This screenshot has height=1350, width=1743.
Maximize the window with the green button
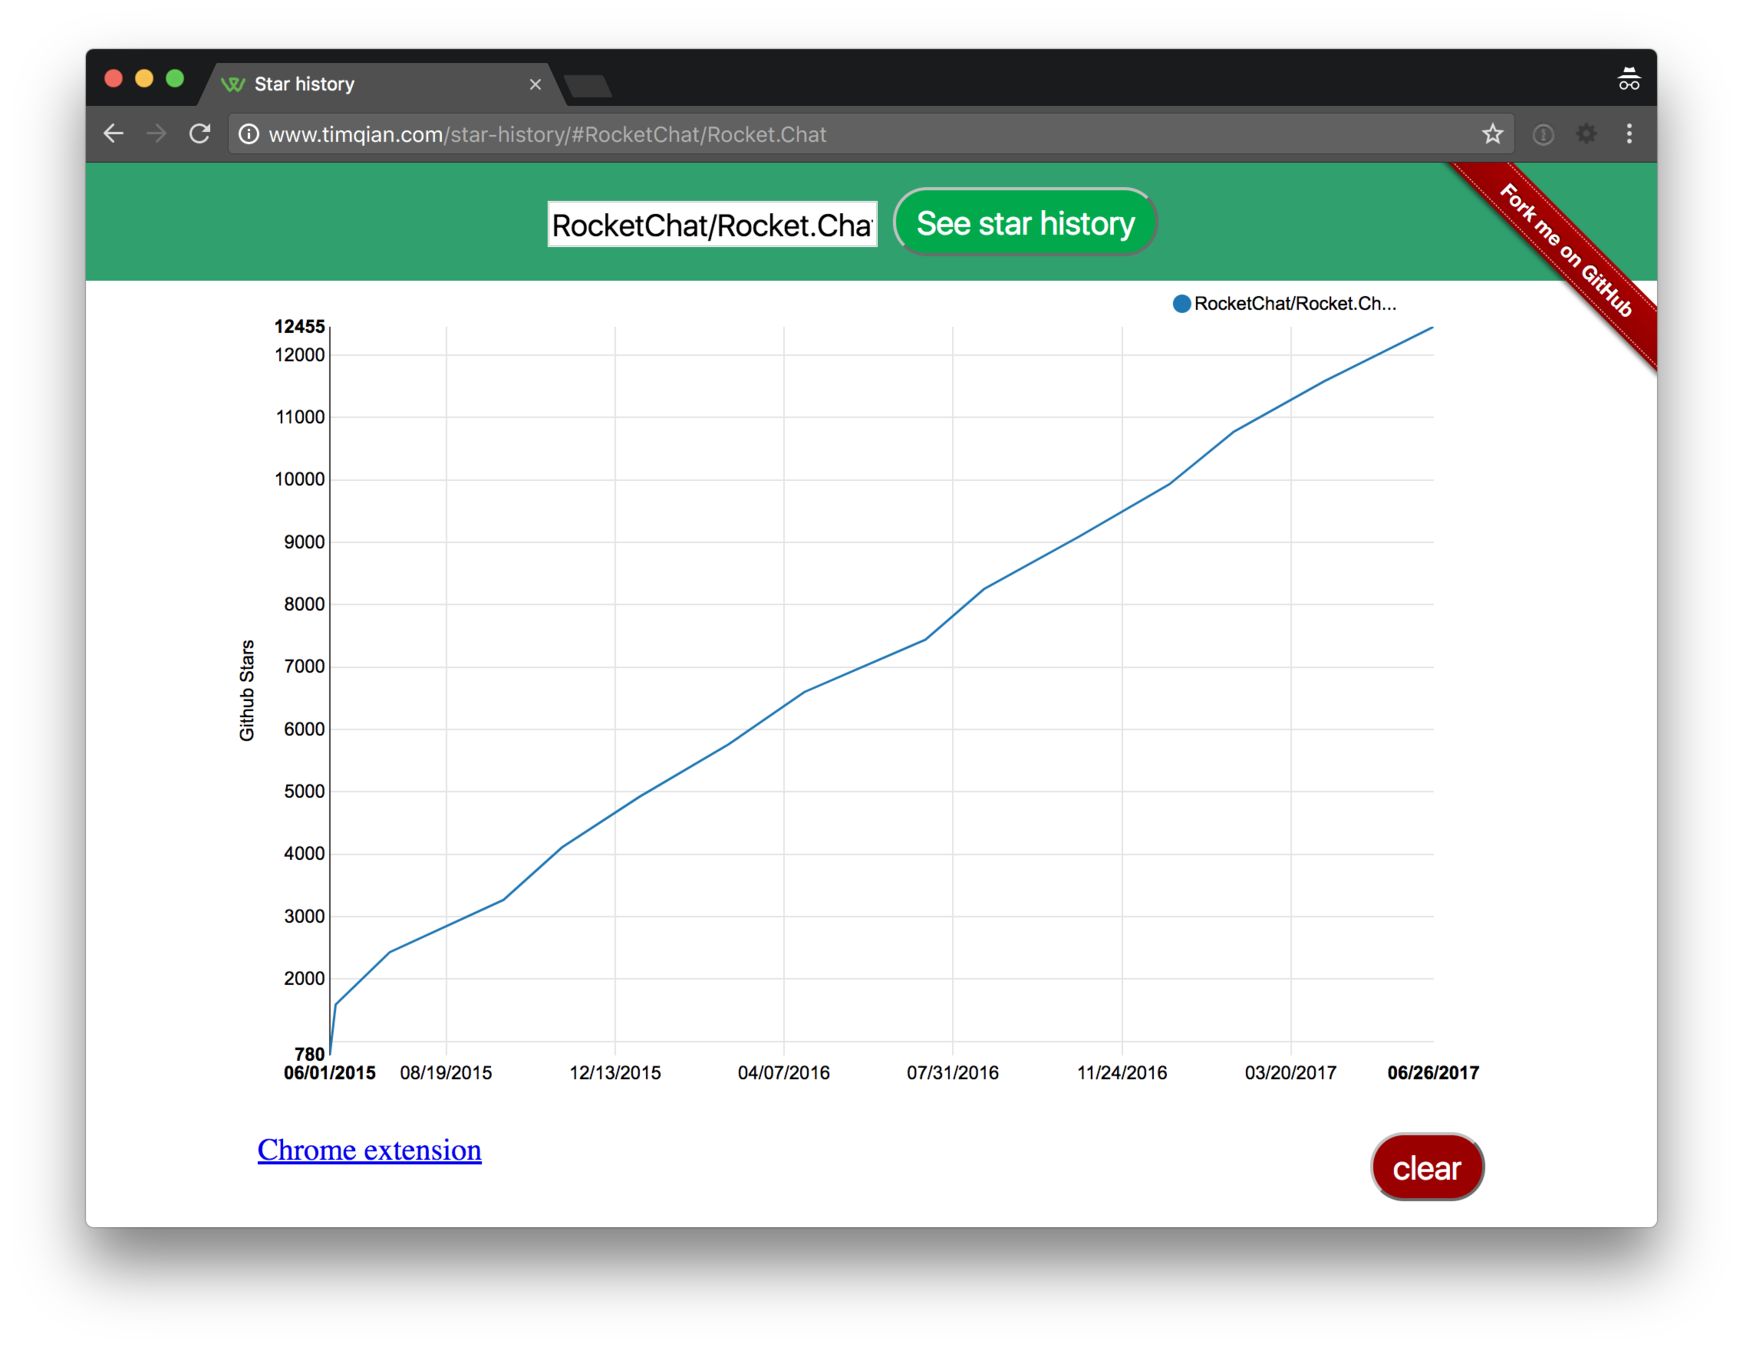click(x=175, y=79)
